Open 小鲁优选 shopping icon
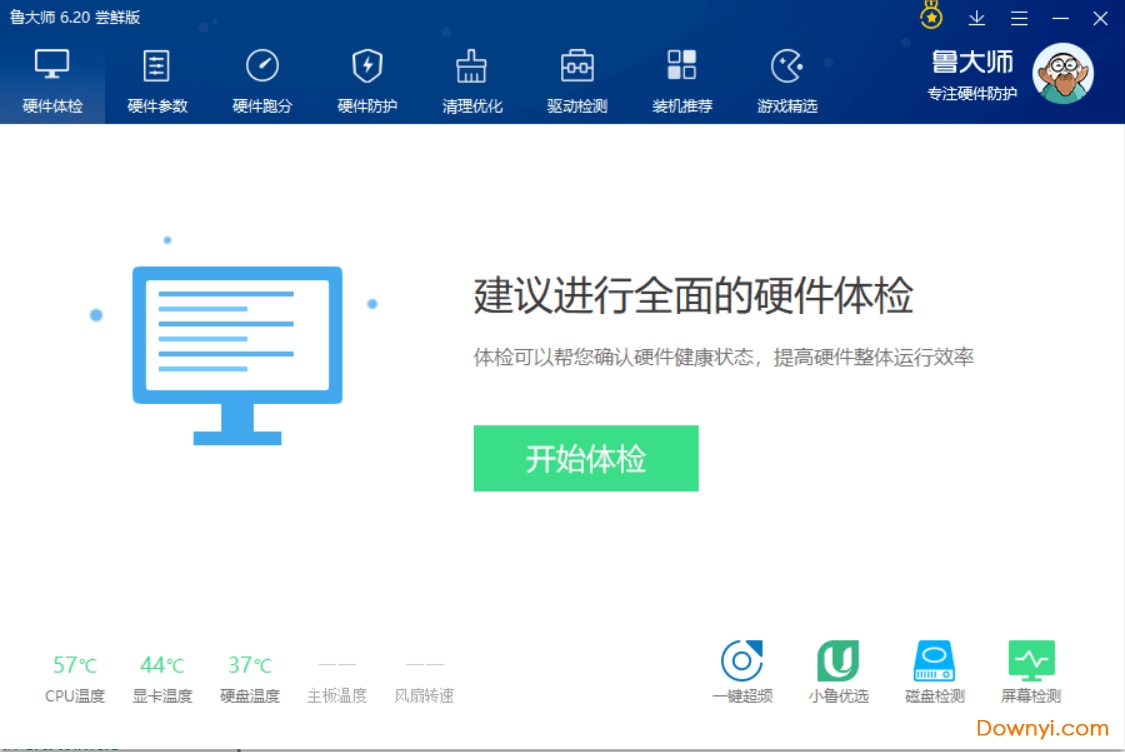Screen dimensions: 1125x752 pos(838,671)
